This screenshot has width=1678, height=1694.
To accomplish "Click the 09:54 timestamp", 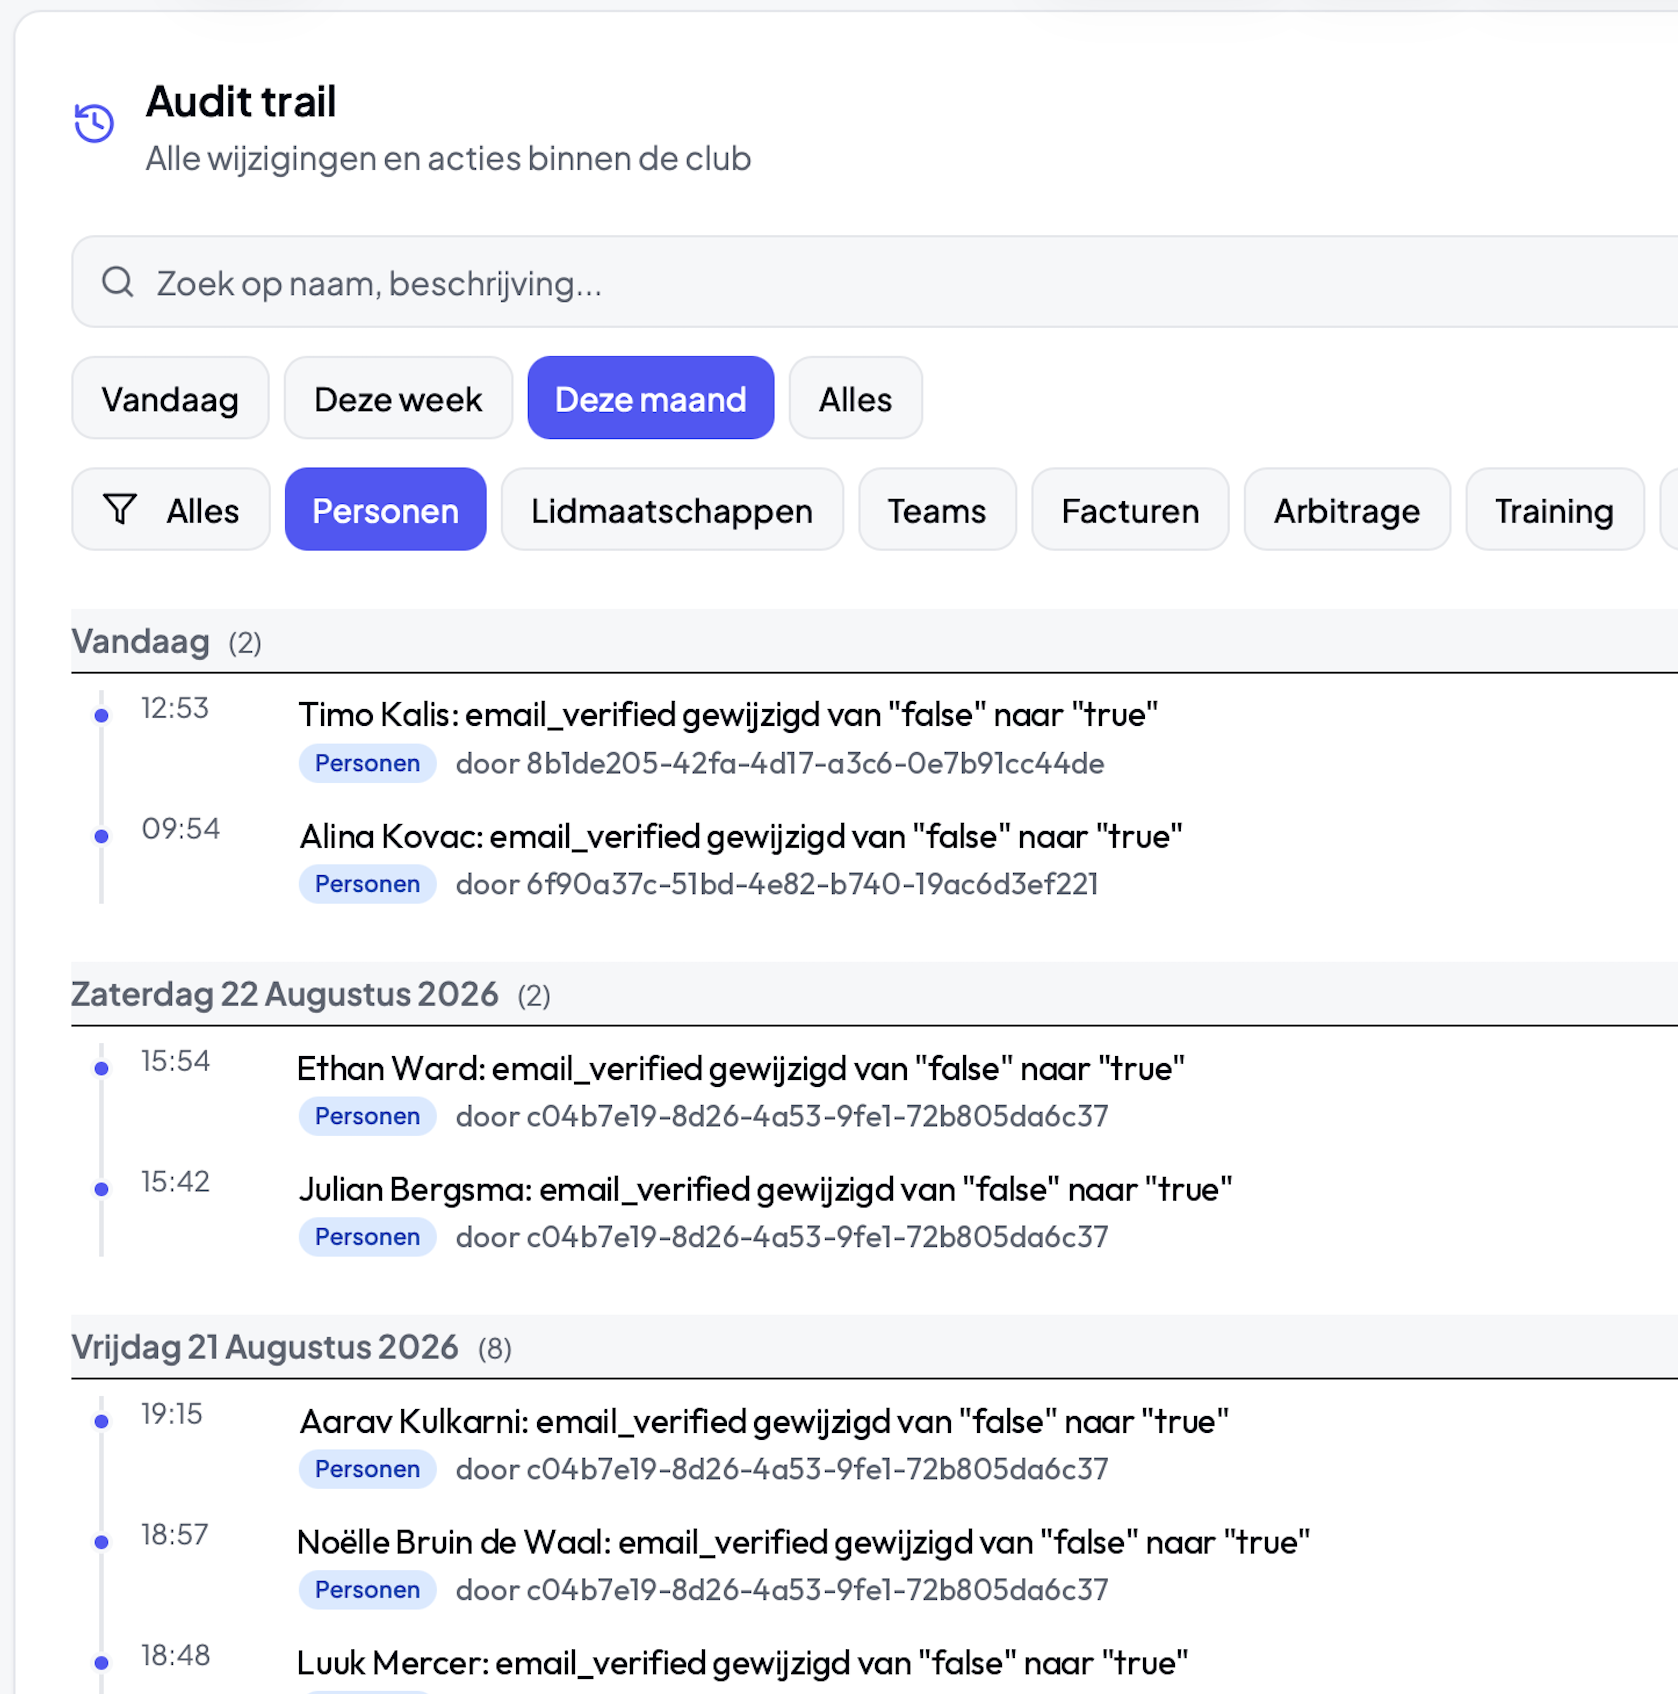I will pyautogui.click(x=180, y=829).
